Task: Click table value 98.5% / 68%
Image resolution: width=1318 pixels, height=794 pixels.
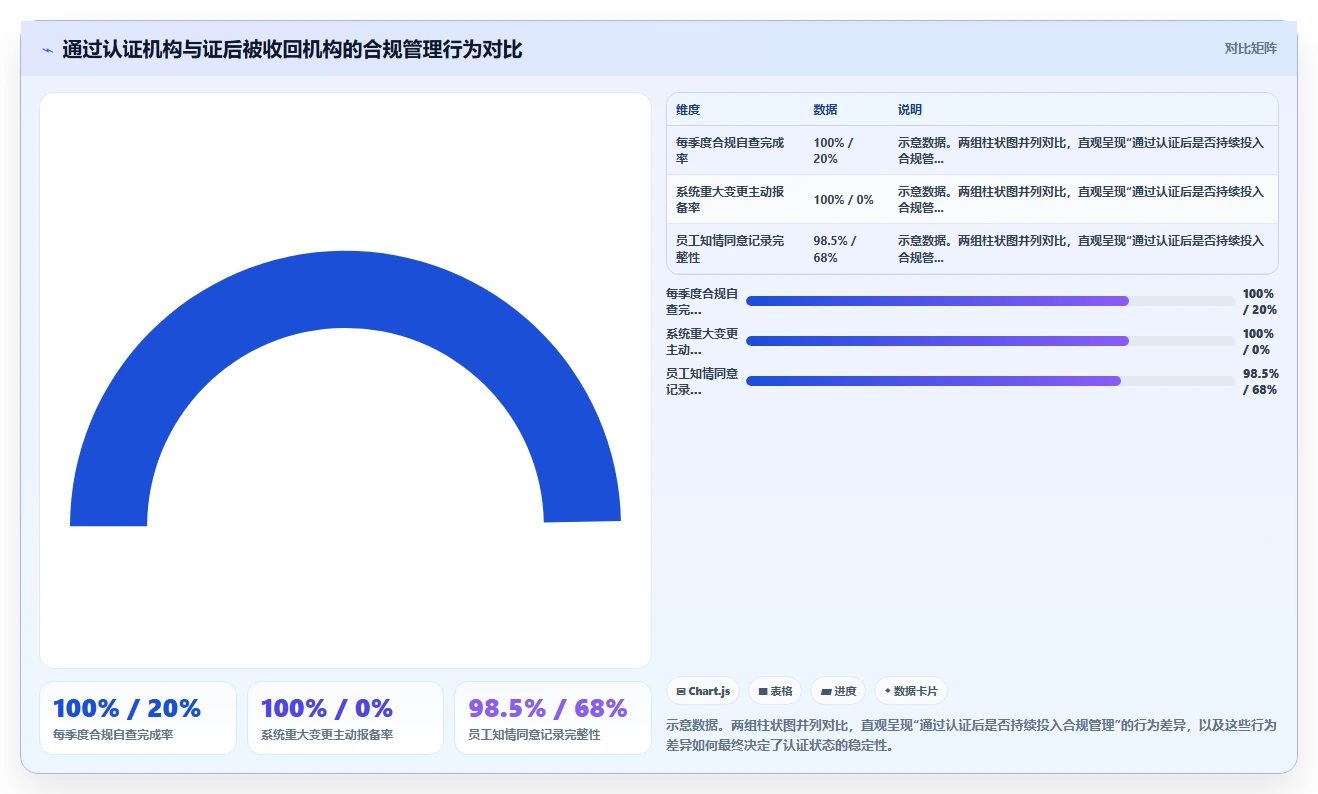Action: [x=836, y=248]
